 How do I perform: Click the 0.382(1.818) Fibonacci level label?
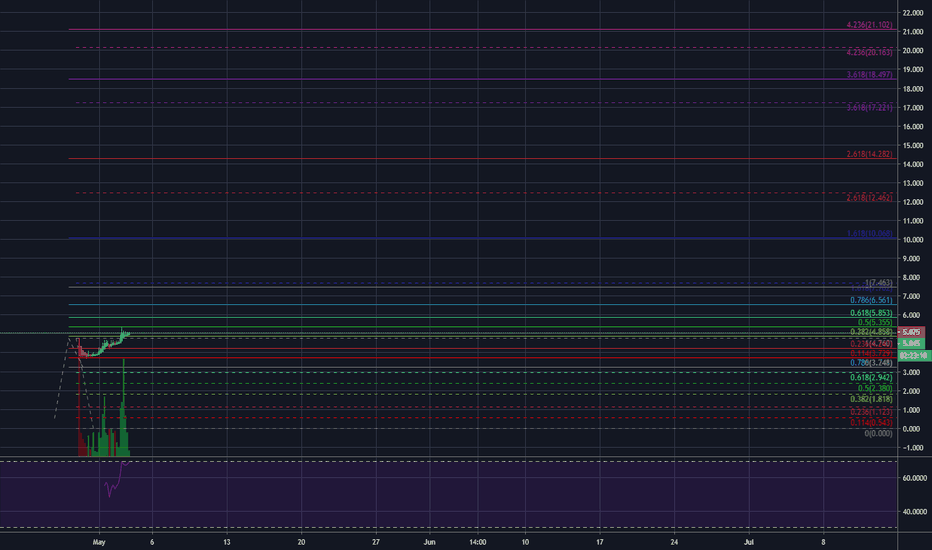click(871, 399)
